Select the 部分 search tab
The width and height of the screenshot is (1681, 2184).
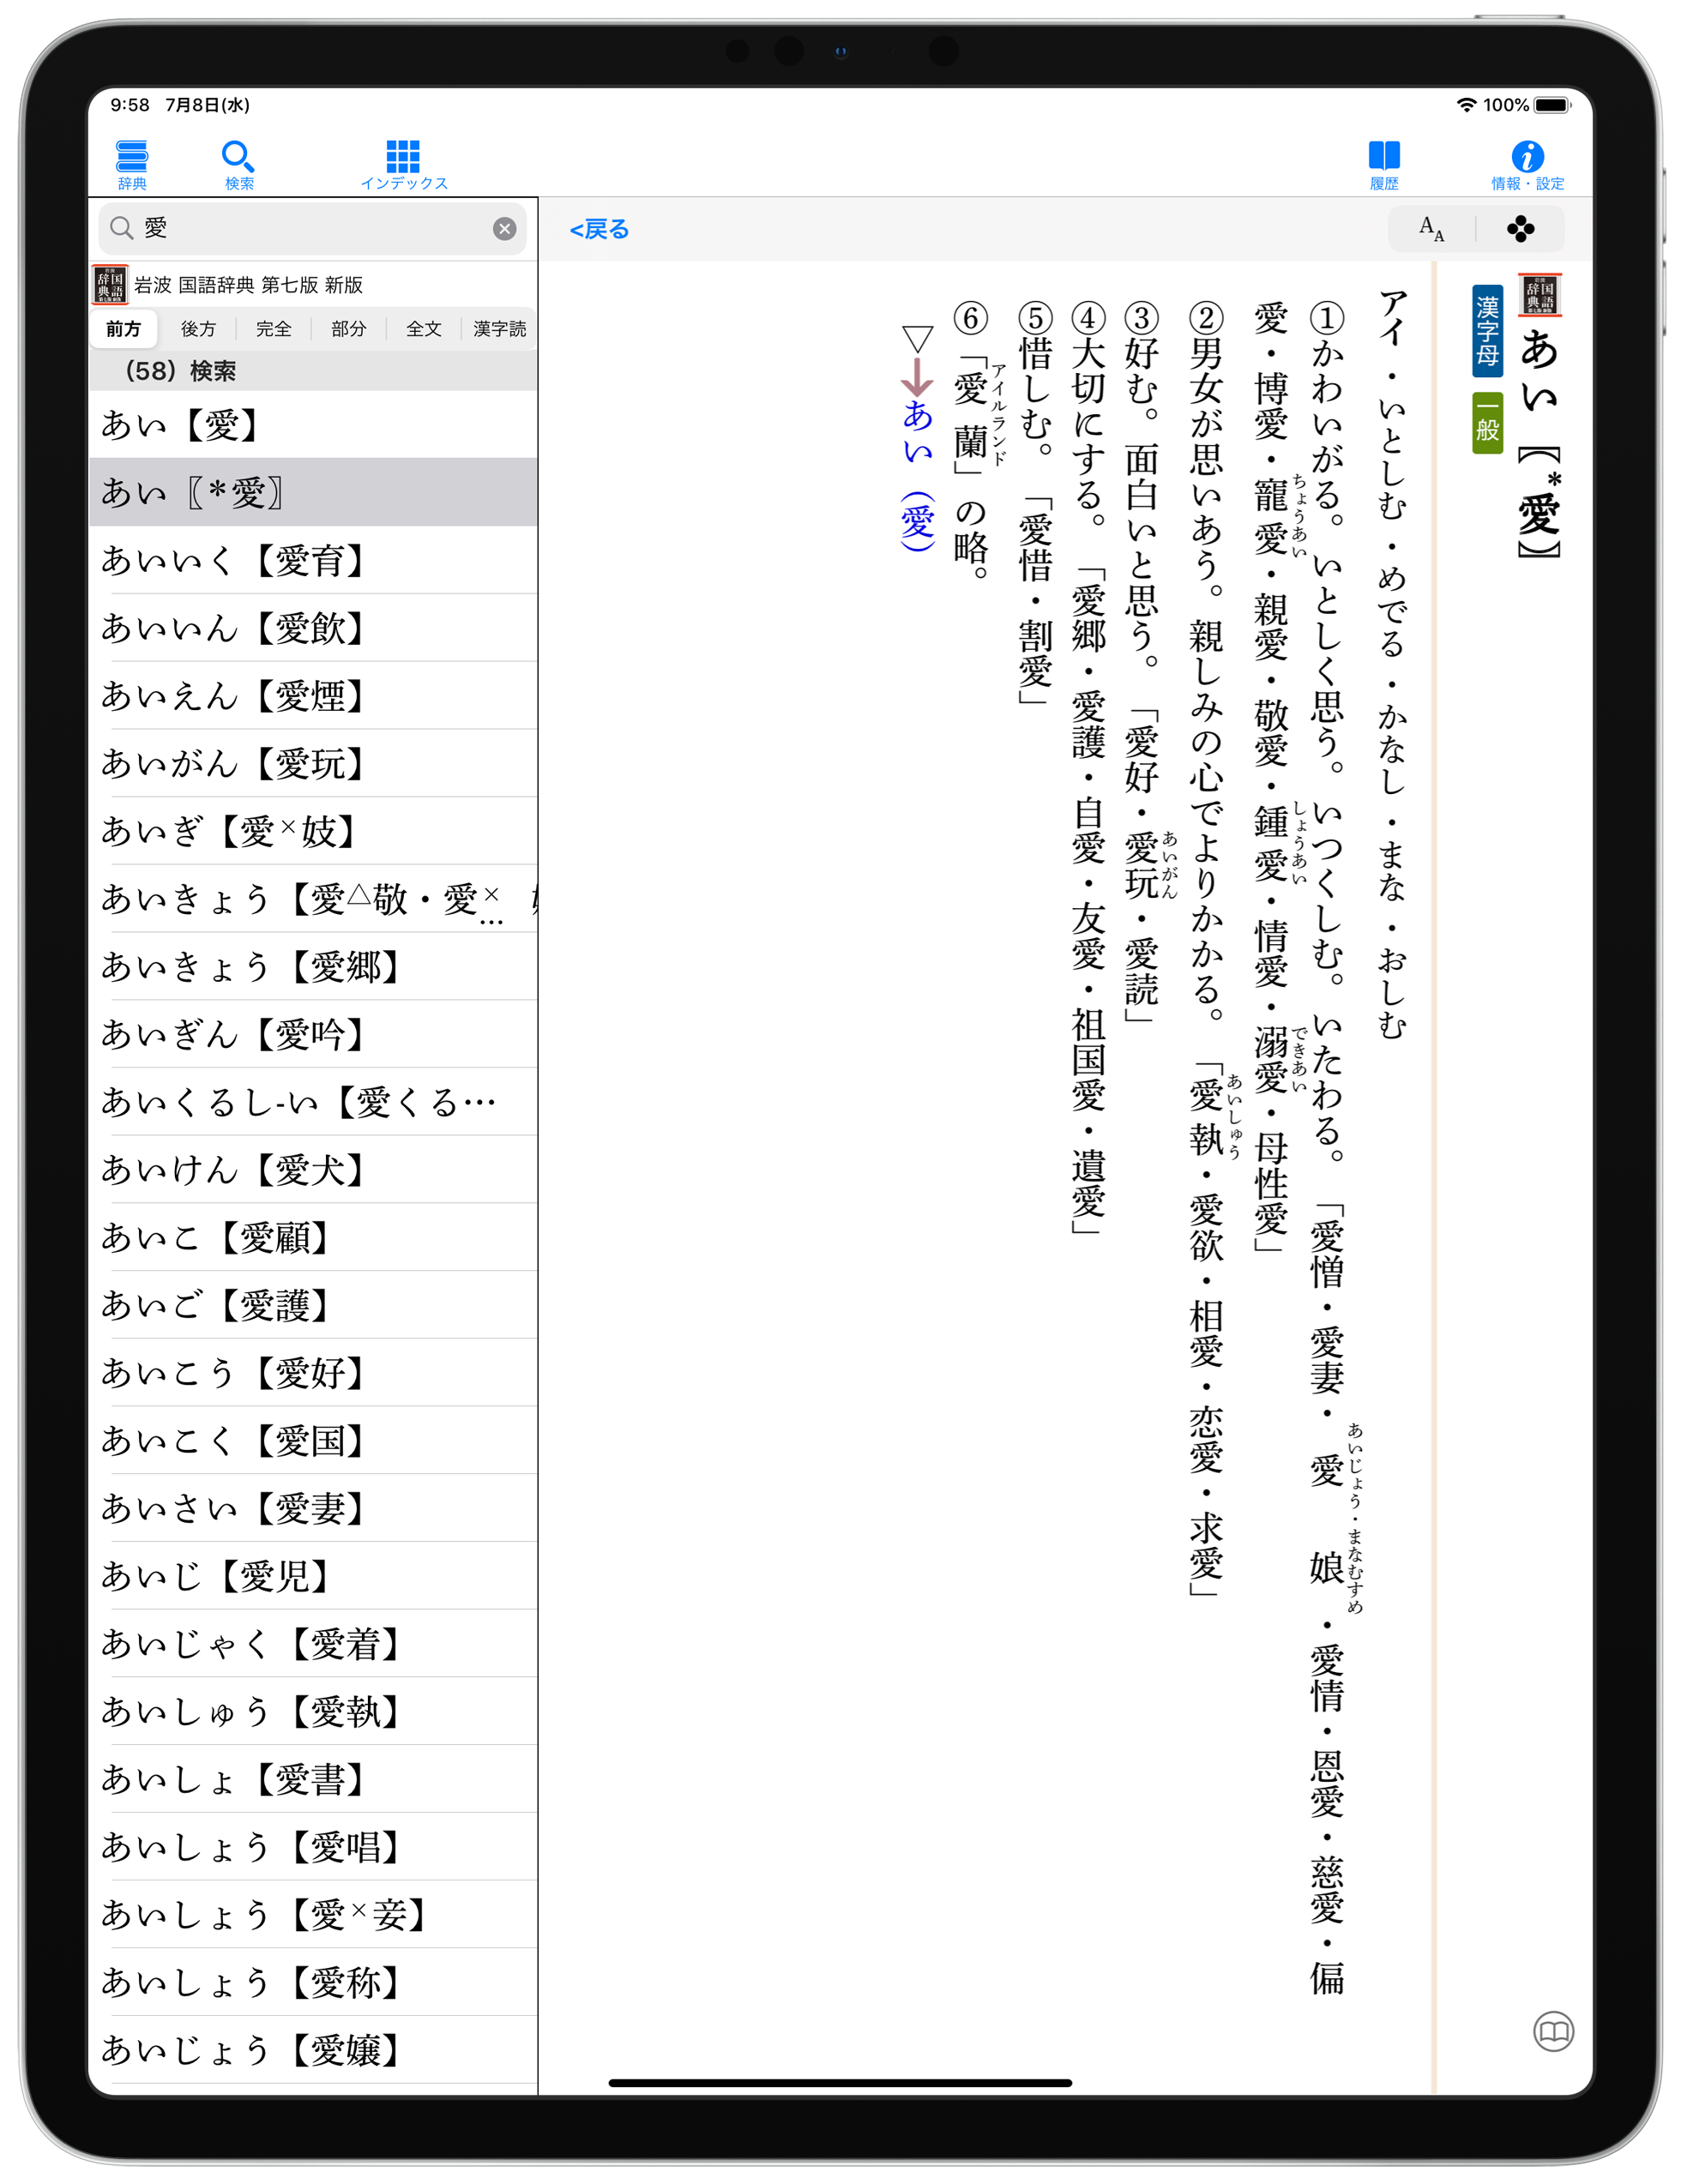(x=348, y=329)
